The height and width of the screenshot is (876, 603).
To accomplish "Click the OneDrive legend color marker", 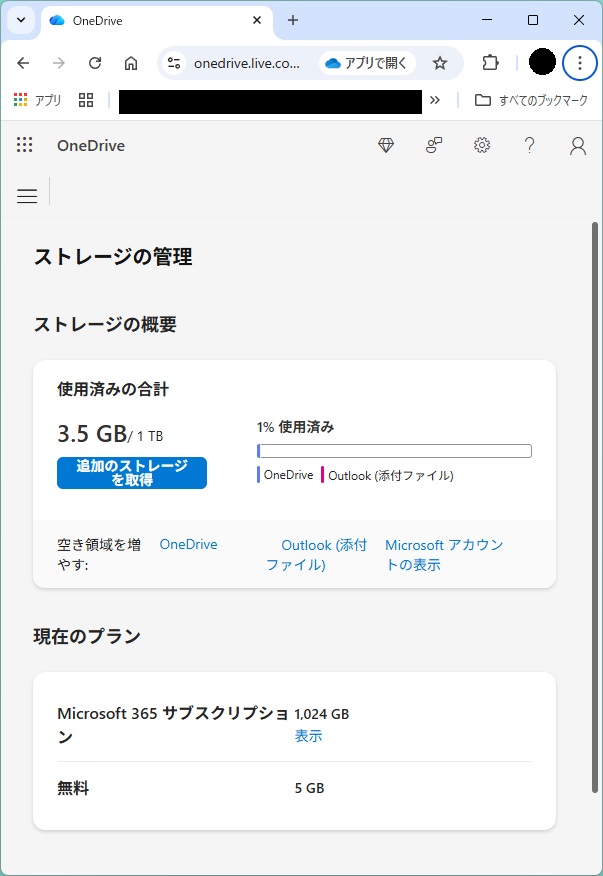I will [x=259, y=475].
